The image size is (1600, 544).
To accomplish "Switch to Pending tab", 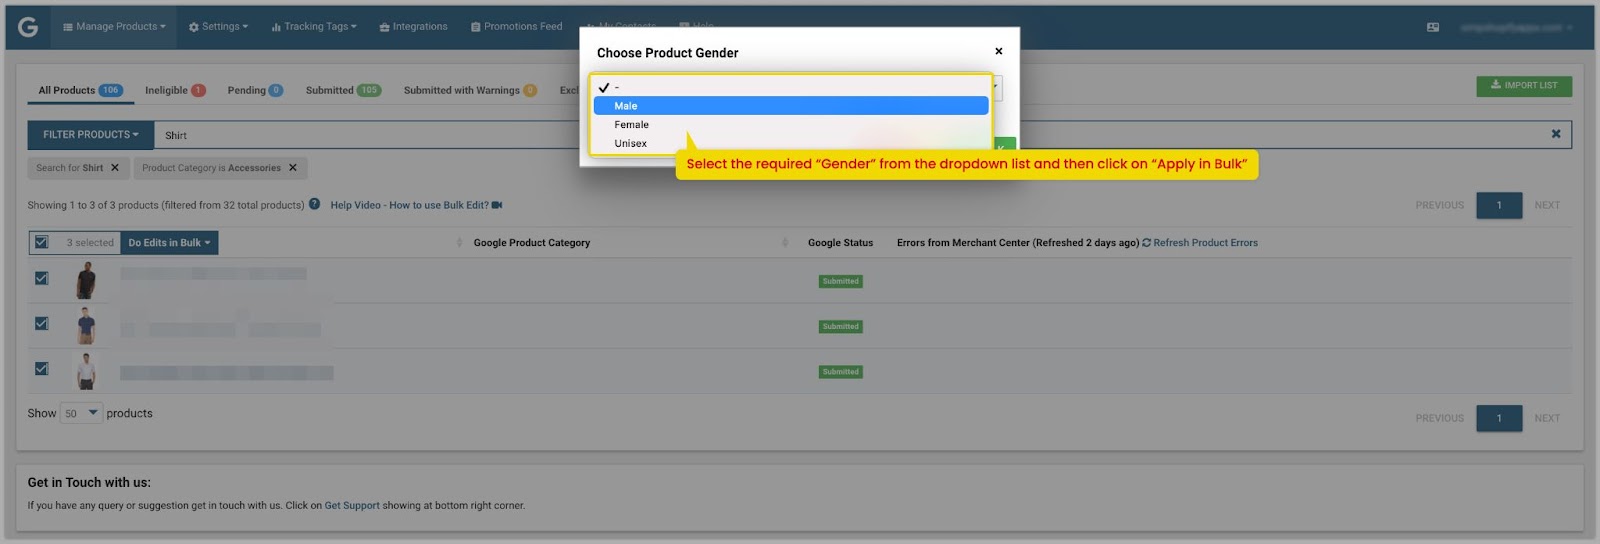I will pyautogui.click(x=255, y=90).
